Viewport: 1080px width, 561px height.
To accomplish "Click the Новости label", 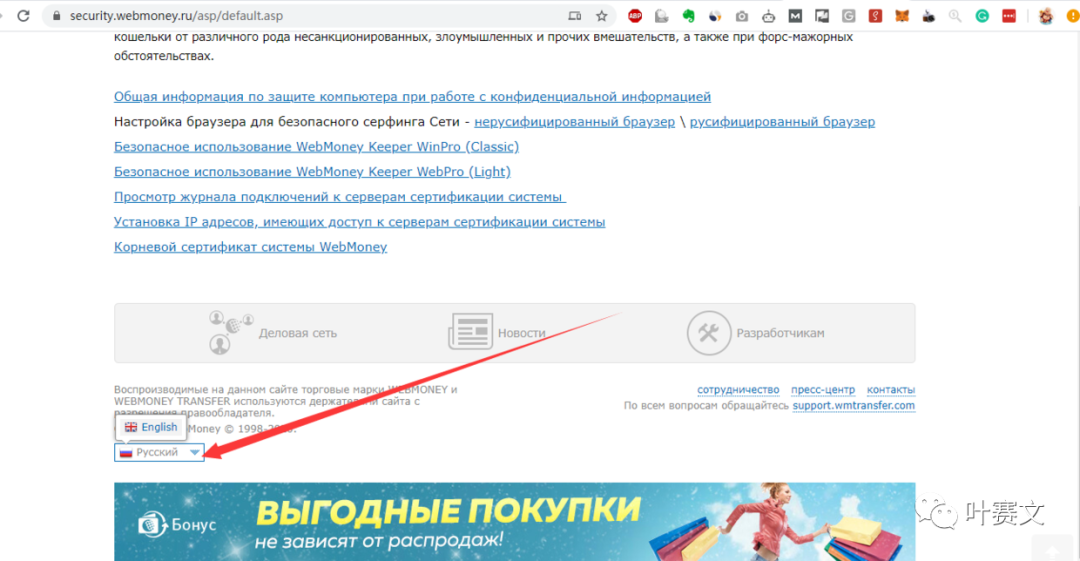I will click(x=521, y=333).
